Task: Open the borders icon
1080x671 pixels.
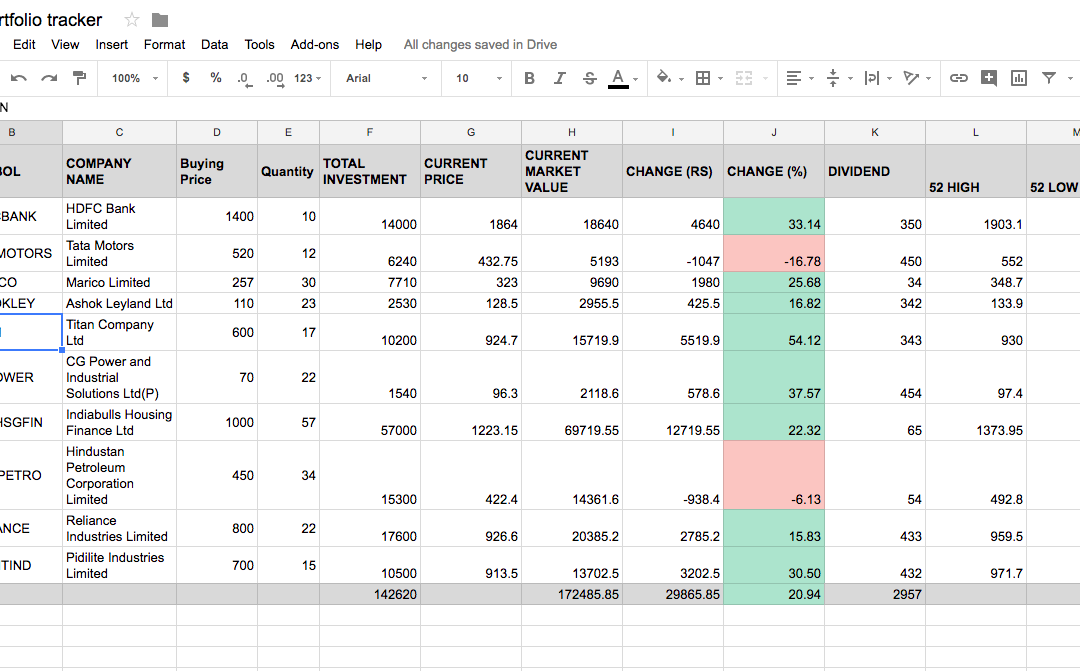Action: click(x=703, y=79)
